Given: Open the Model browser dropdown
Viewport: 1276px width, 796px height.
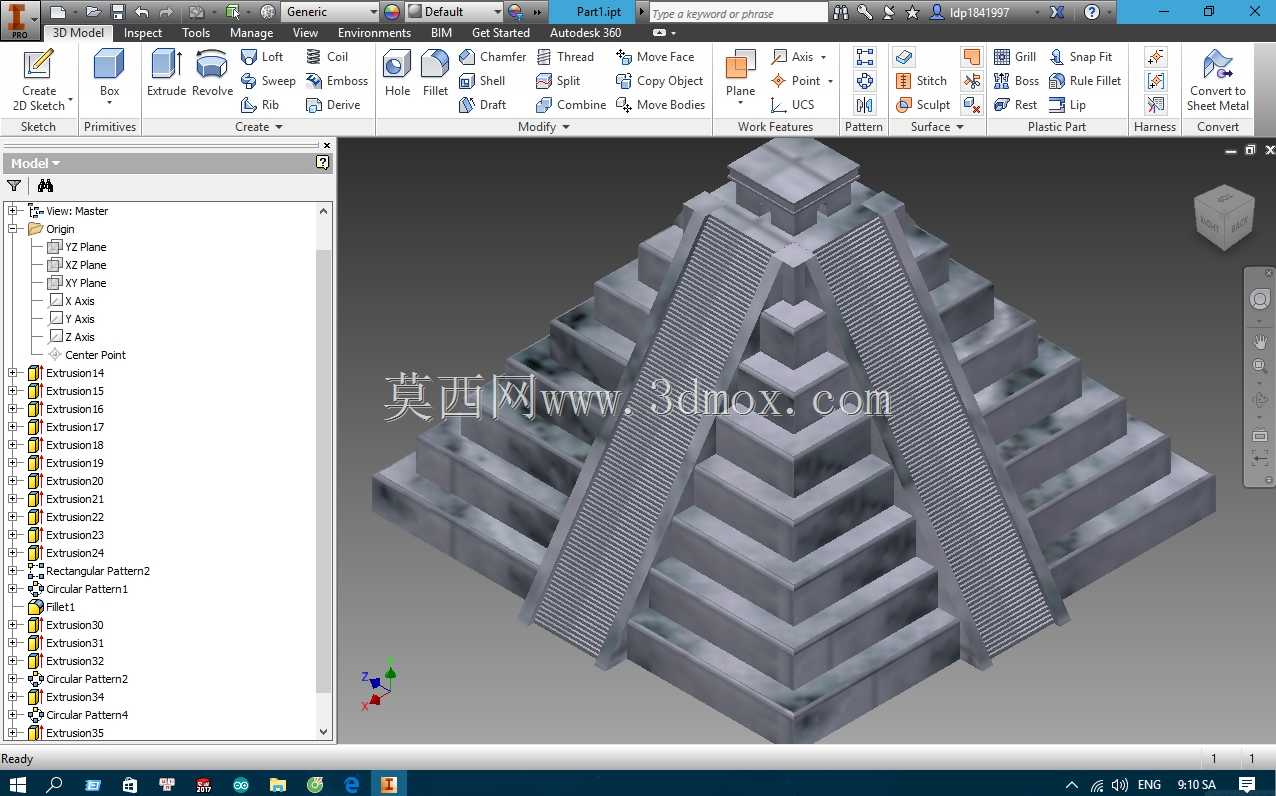Looking at the screenshot, I should click(x=36, y=163).
